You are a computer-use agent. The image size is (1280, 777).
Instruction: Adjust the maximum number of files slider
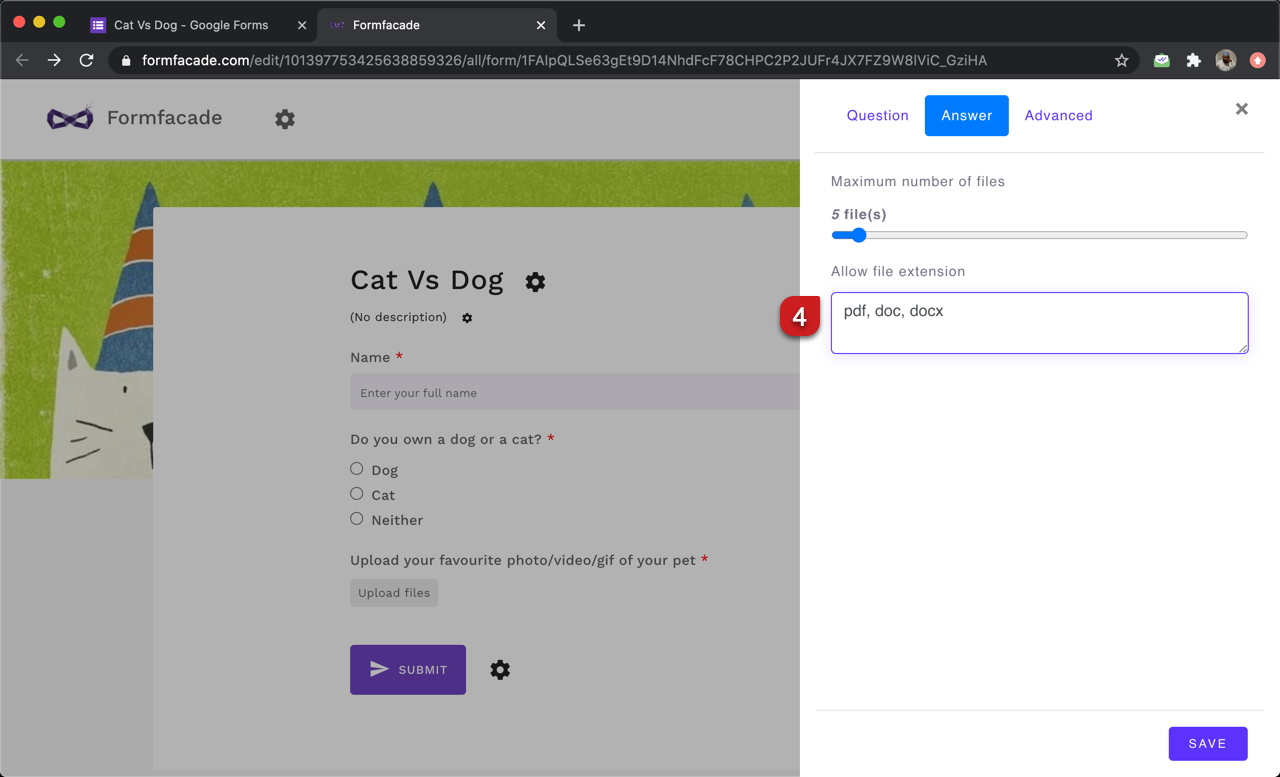pyautogui.click(x=858, y=235)
